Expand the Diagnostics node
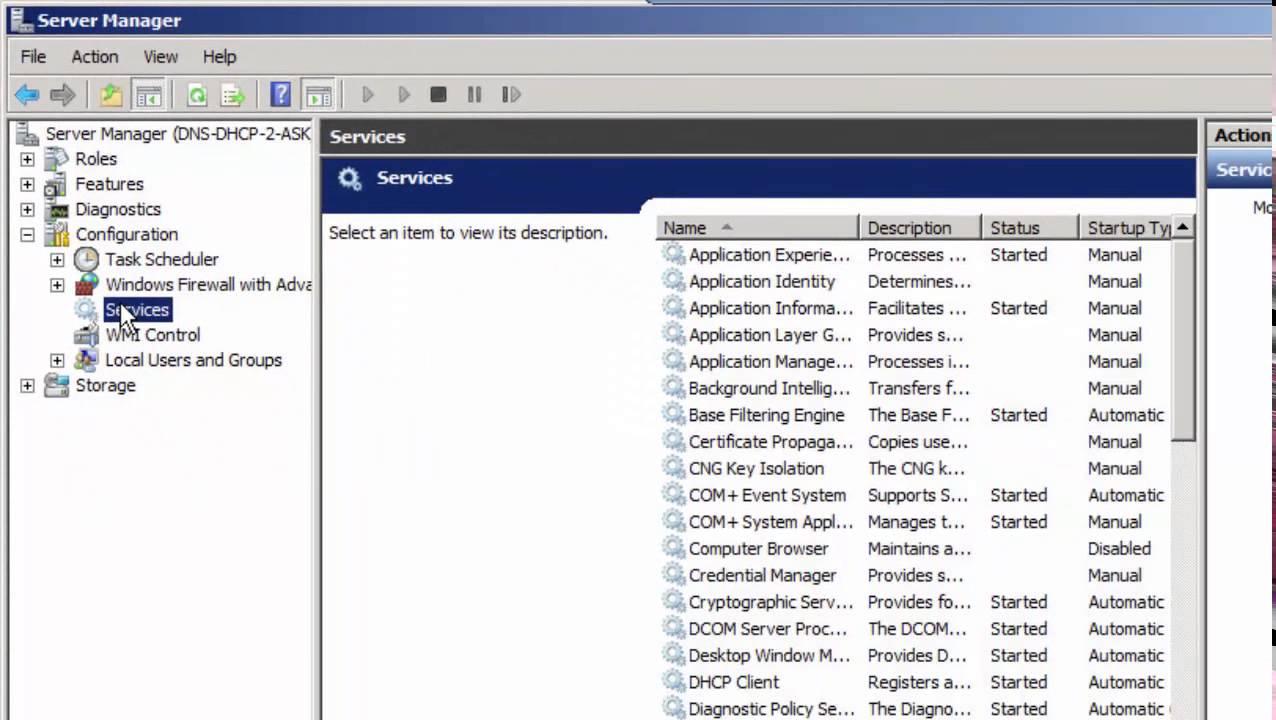Screen dimensions: 1276x720 (27, 209)
